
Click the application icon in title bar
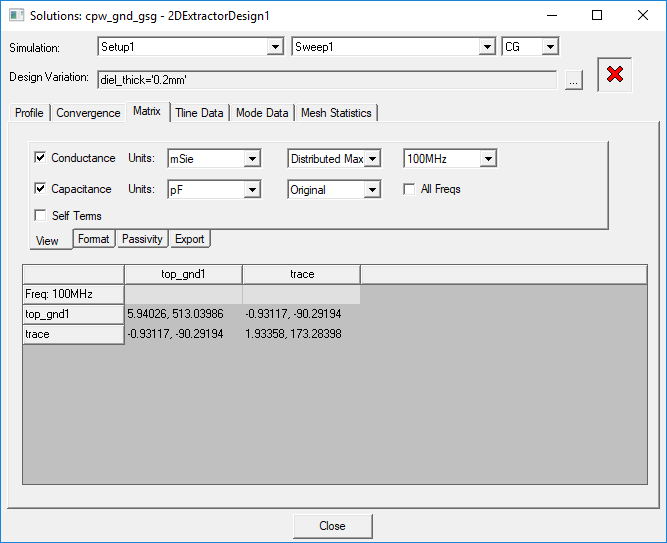[x=15, y=16]
